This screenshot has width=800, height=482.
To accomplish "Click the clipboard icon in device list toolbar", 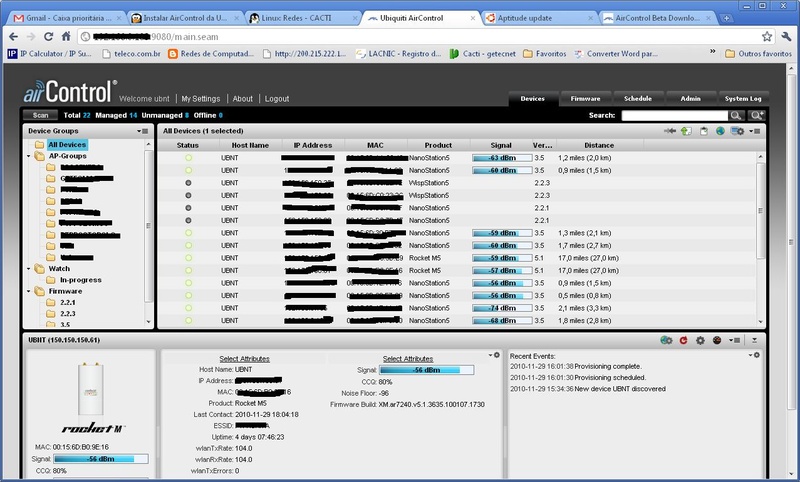I will 704,131.
